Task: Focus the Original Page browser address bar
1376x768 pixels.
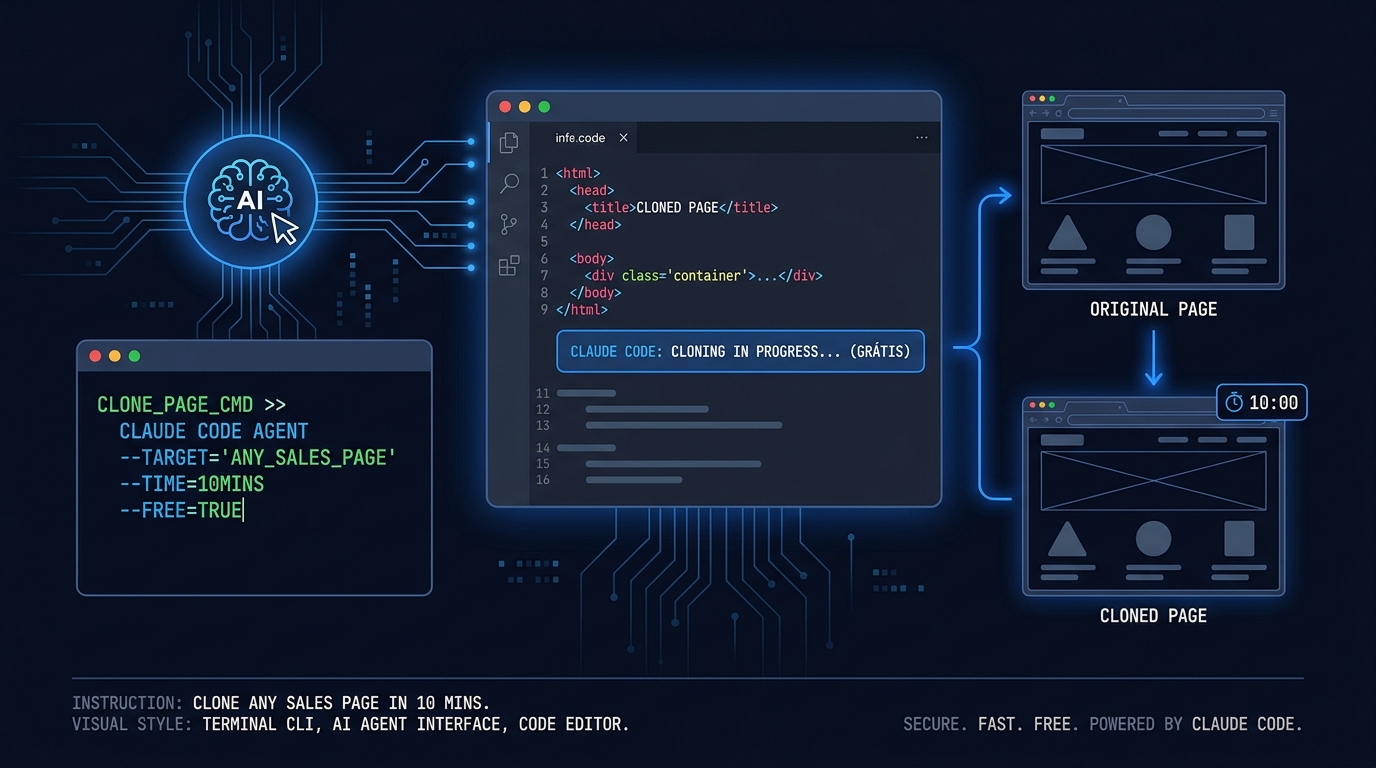Action: click(x=1166, y=114)
